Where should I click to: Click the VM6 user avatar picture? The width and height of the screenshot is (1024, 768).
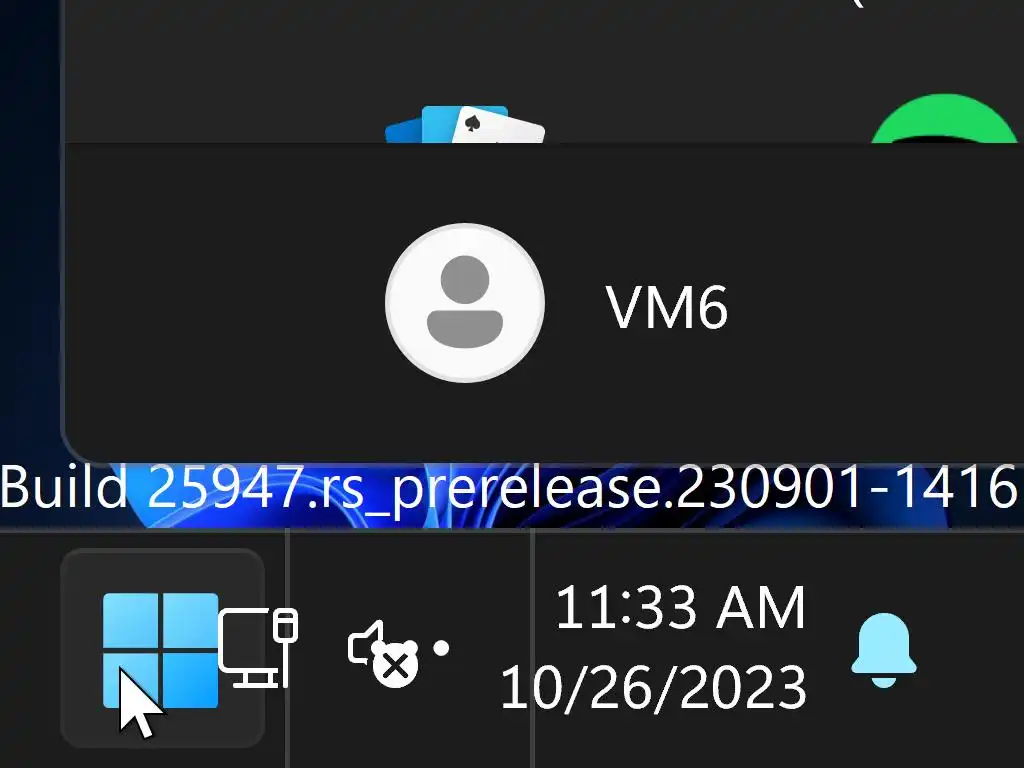pyautogui.click(x=464, y=302)
